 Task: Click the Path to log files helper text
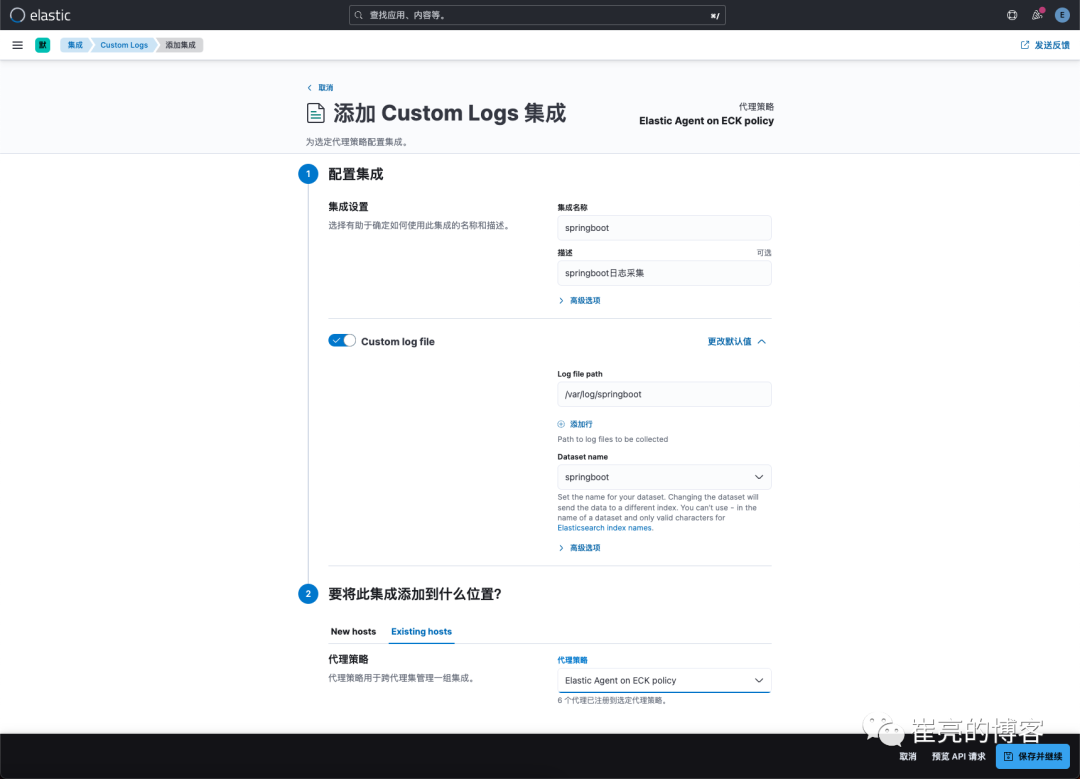point(612,439)
